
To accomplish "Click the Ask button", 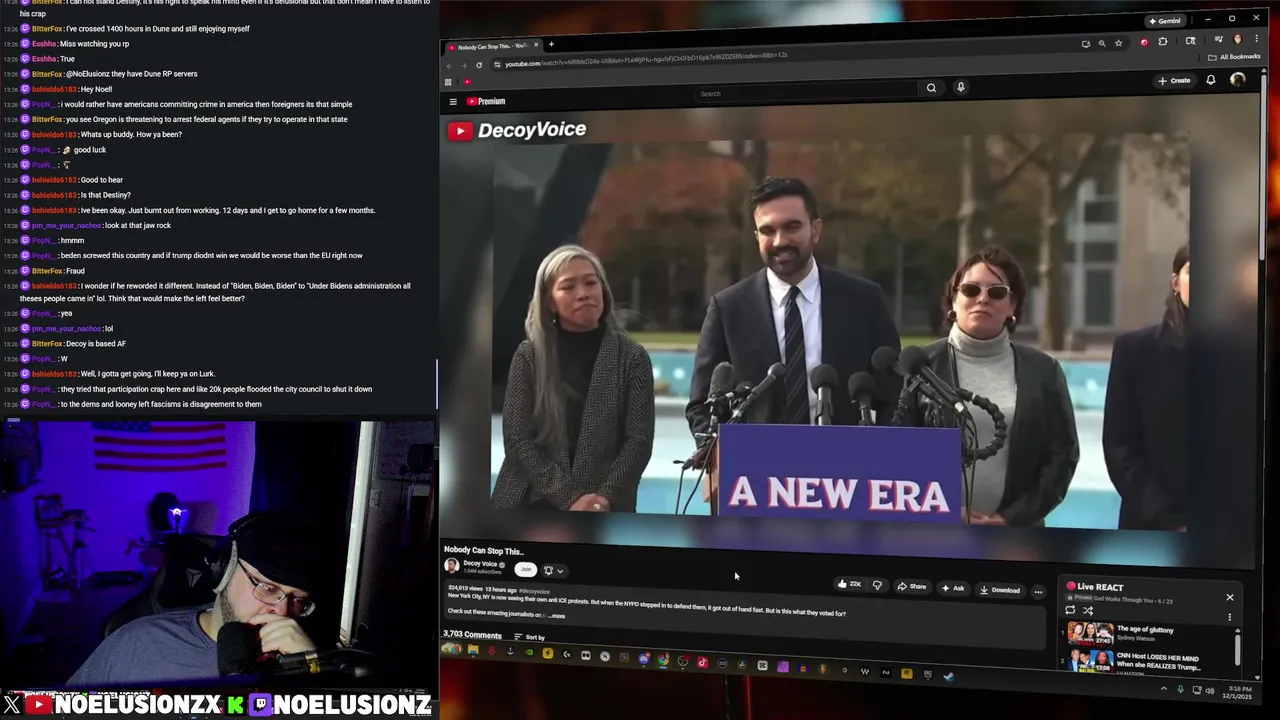I will point(953,588).
